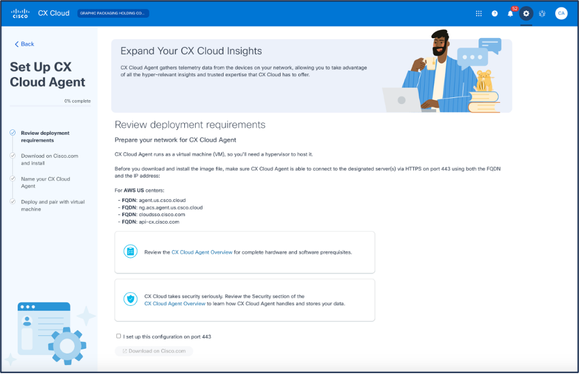Select Deploy and pair with virtual machine step
The width and height of the screenshot is (579, 374).
(53, 205)
